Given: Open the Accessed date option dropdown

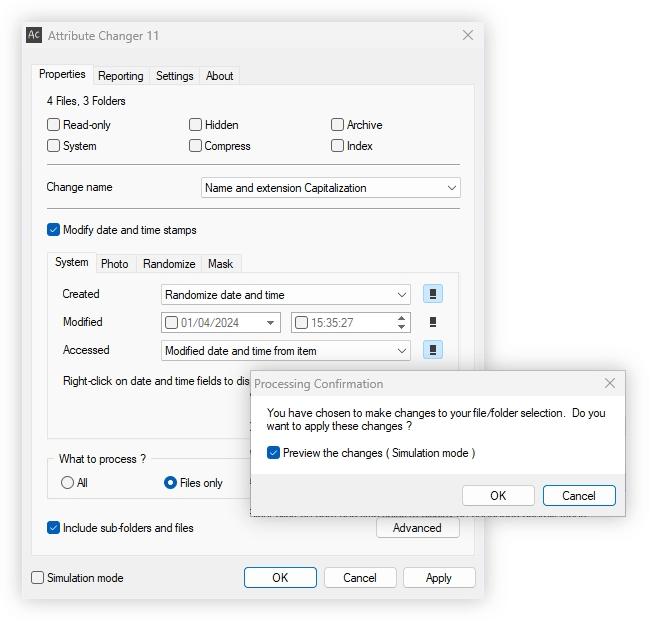Looking at the screenshot, I should [x=402, y=351].
